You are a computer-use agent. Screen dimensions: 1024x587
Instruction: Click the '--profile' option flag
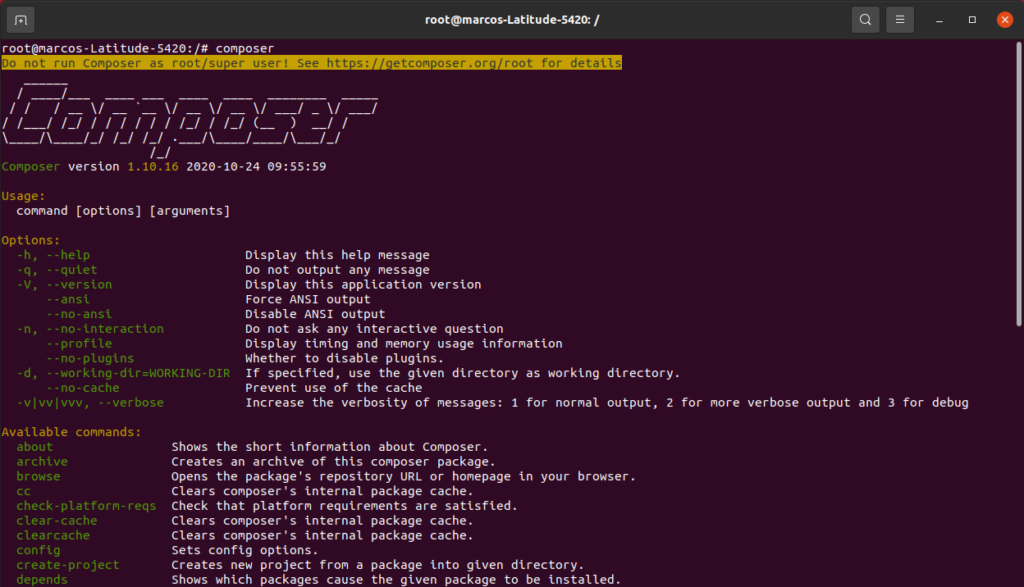pos(79,343)
